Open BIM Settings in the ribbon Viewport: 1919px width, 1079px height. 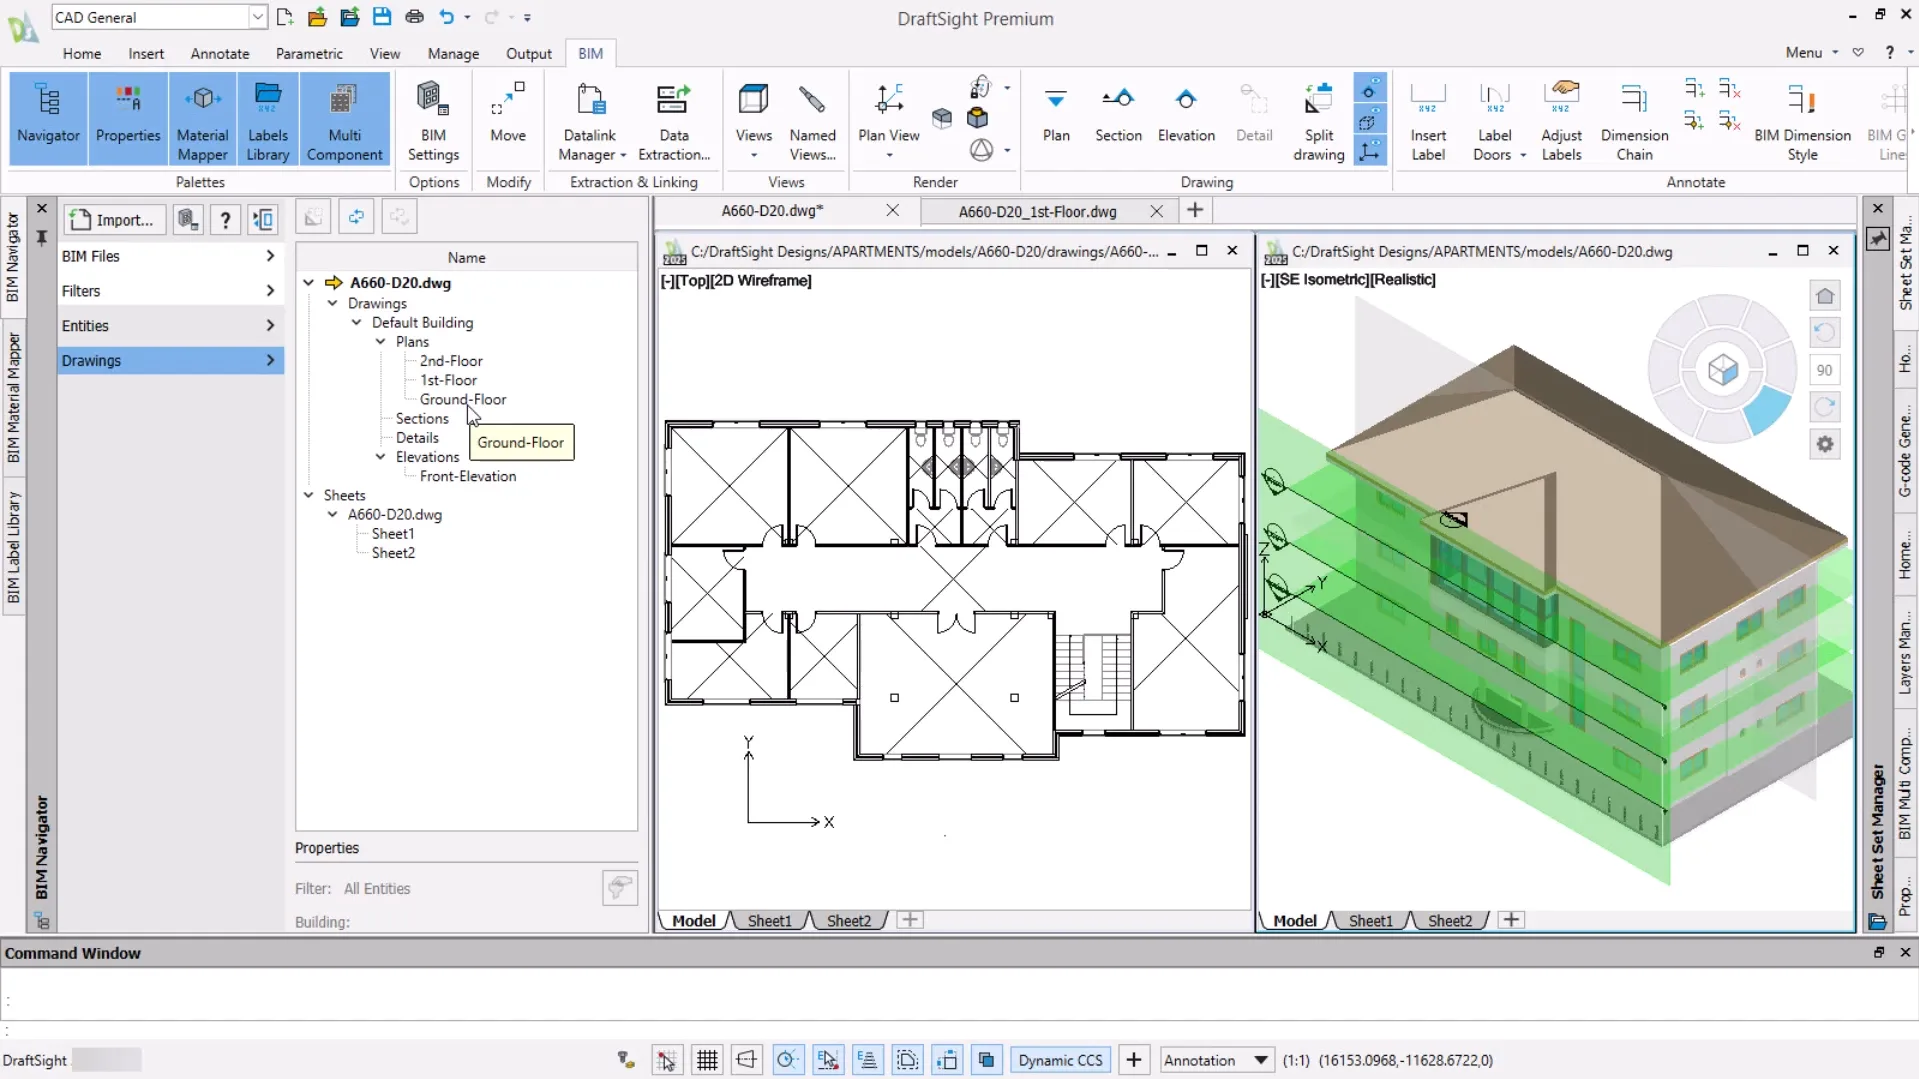[433, 118]
